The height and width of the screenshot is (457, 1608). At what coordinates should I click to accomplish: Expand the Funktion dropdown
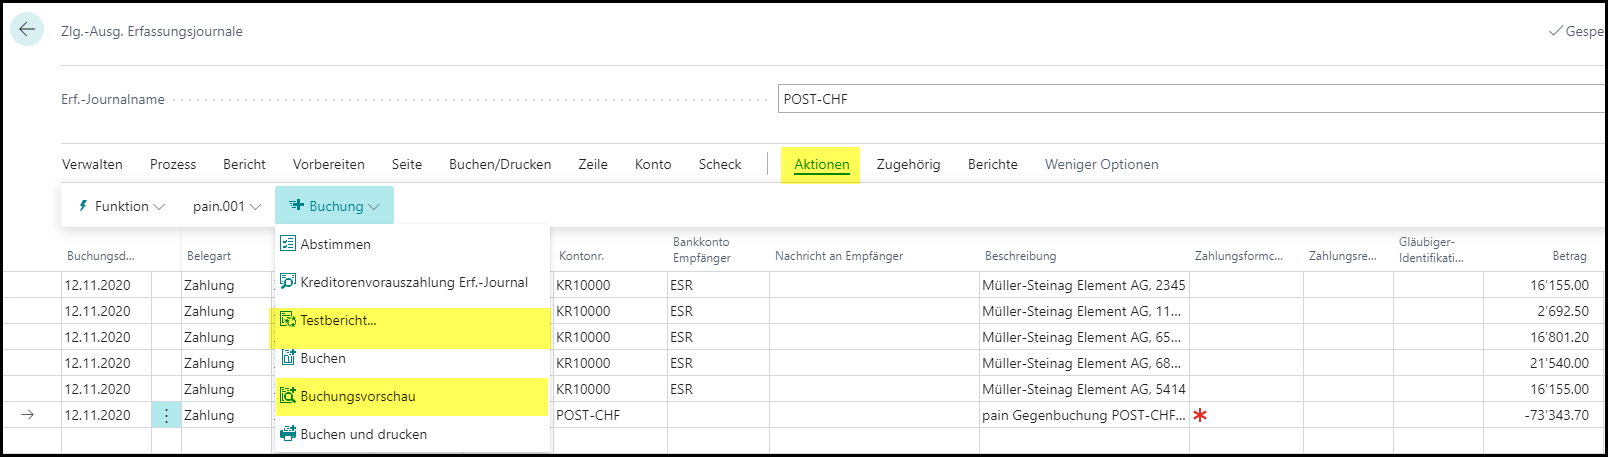(121, 206)
